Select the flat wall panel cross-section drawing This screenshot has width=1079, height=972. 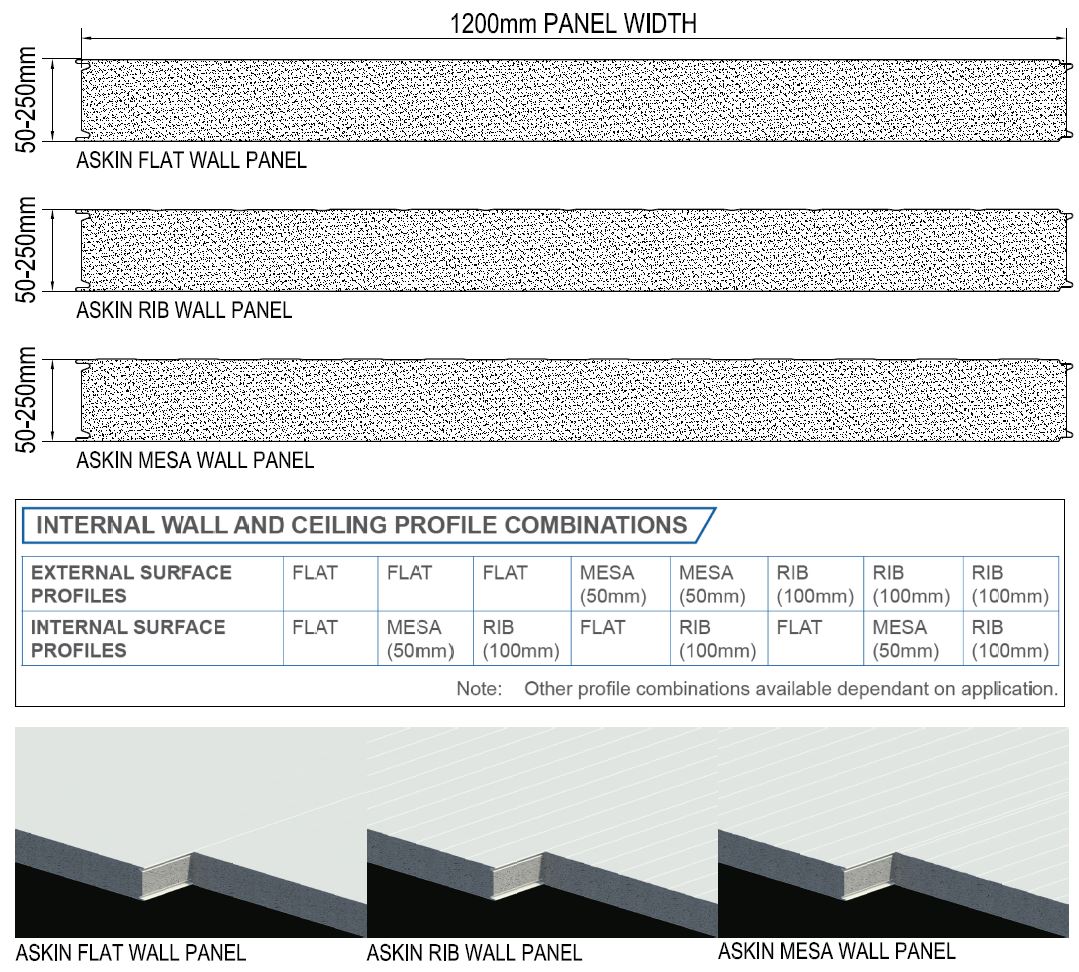click(574, 100)
